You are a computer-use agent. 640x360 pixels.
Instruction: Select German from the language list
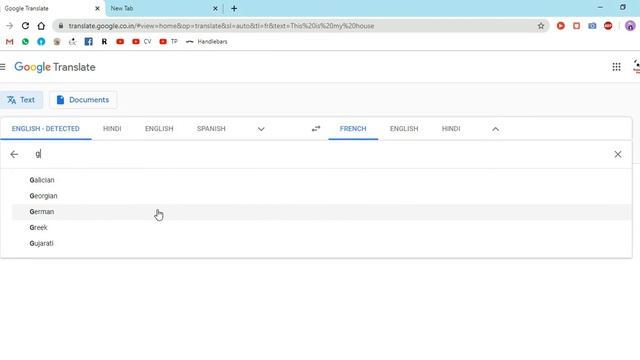click(x=322, y=212)
